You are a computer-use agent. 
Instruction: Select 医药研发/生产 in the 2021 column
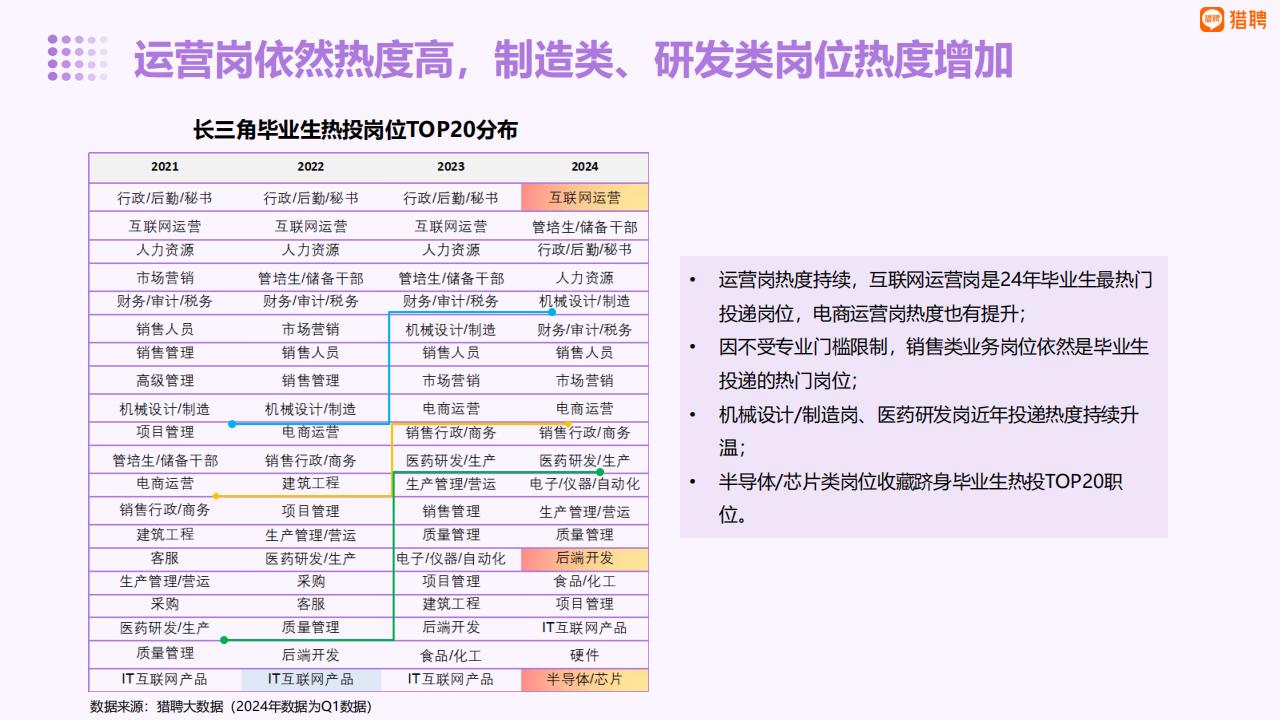click(165, 628)
